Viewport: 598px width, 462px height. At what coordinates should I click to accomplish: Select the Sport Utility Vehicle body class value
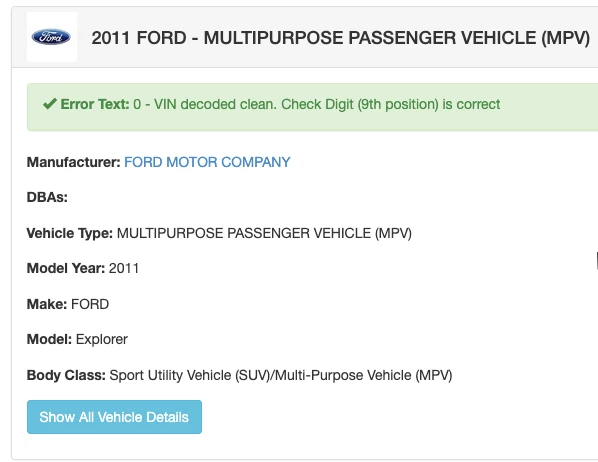[x=281, y=375]
